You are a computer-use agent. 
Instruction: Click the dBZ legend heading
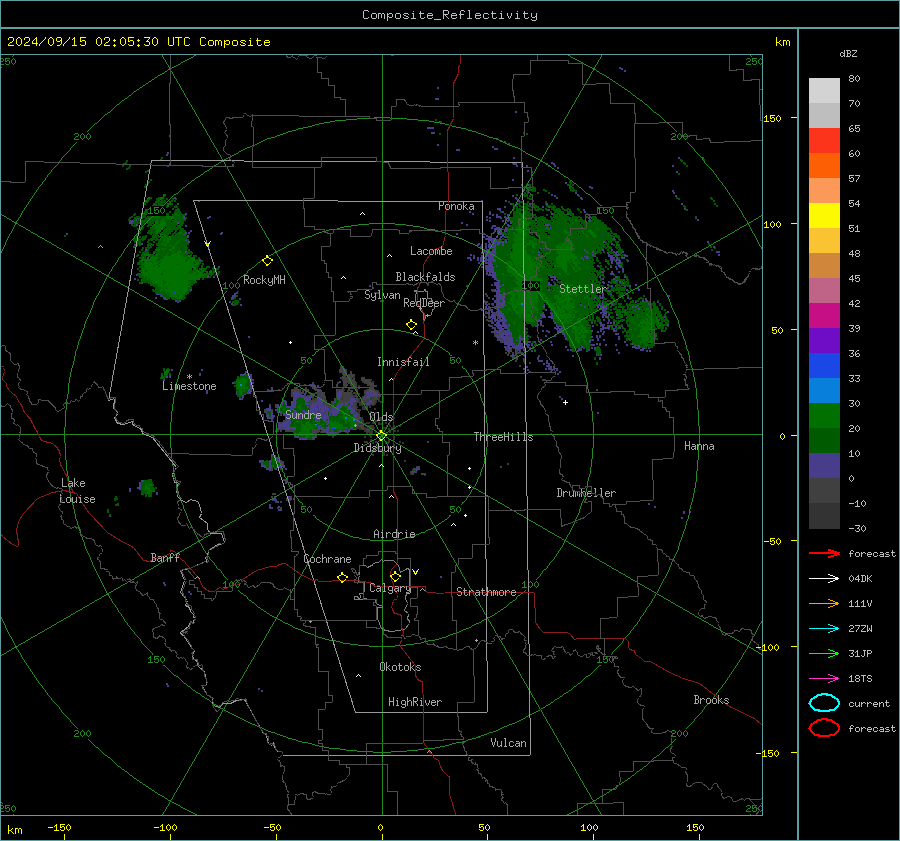tap(848, 53)
